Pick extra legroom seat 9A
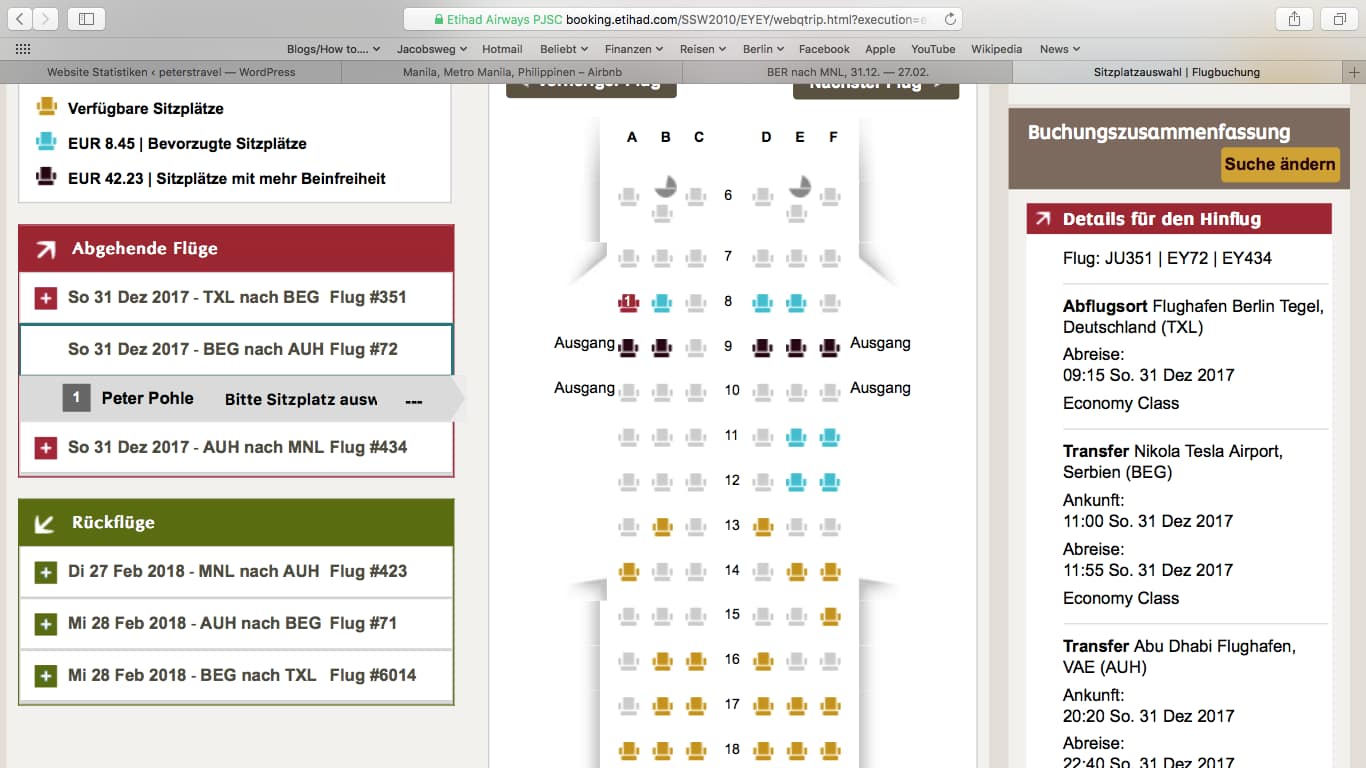Image resolution: width=1366 pixels, height=768 pixels. coord(628,347)
